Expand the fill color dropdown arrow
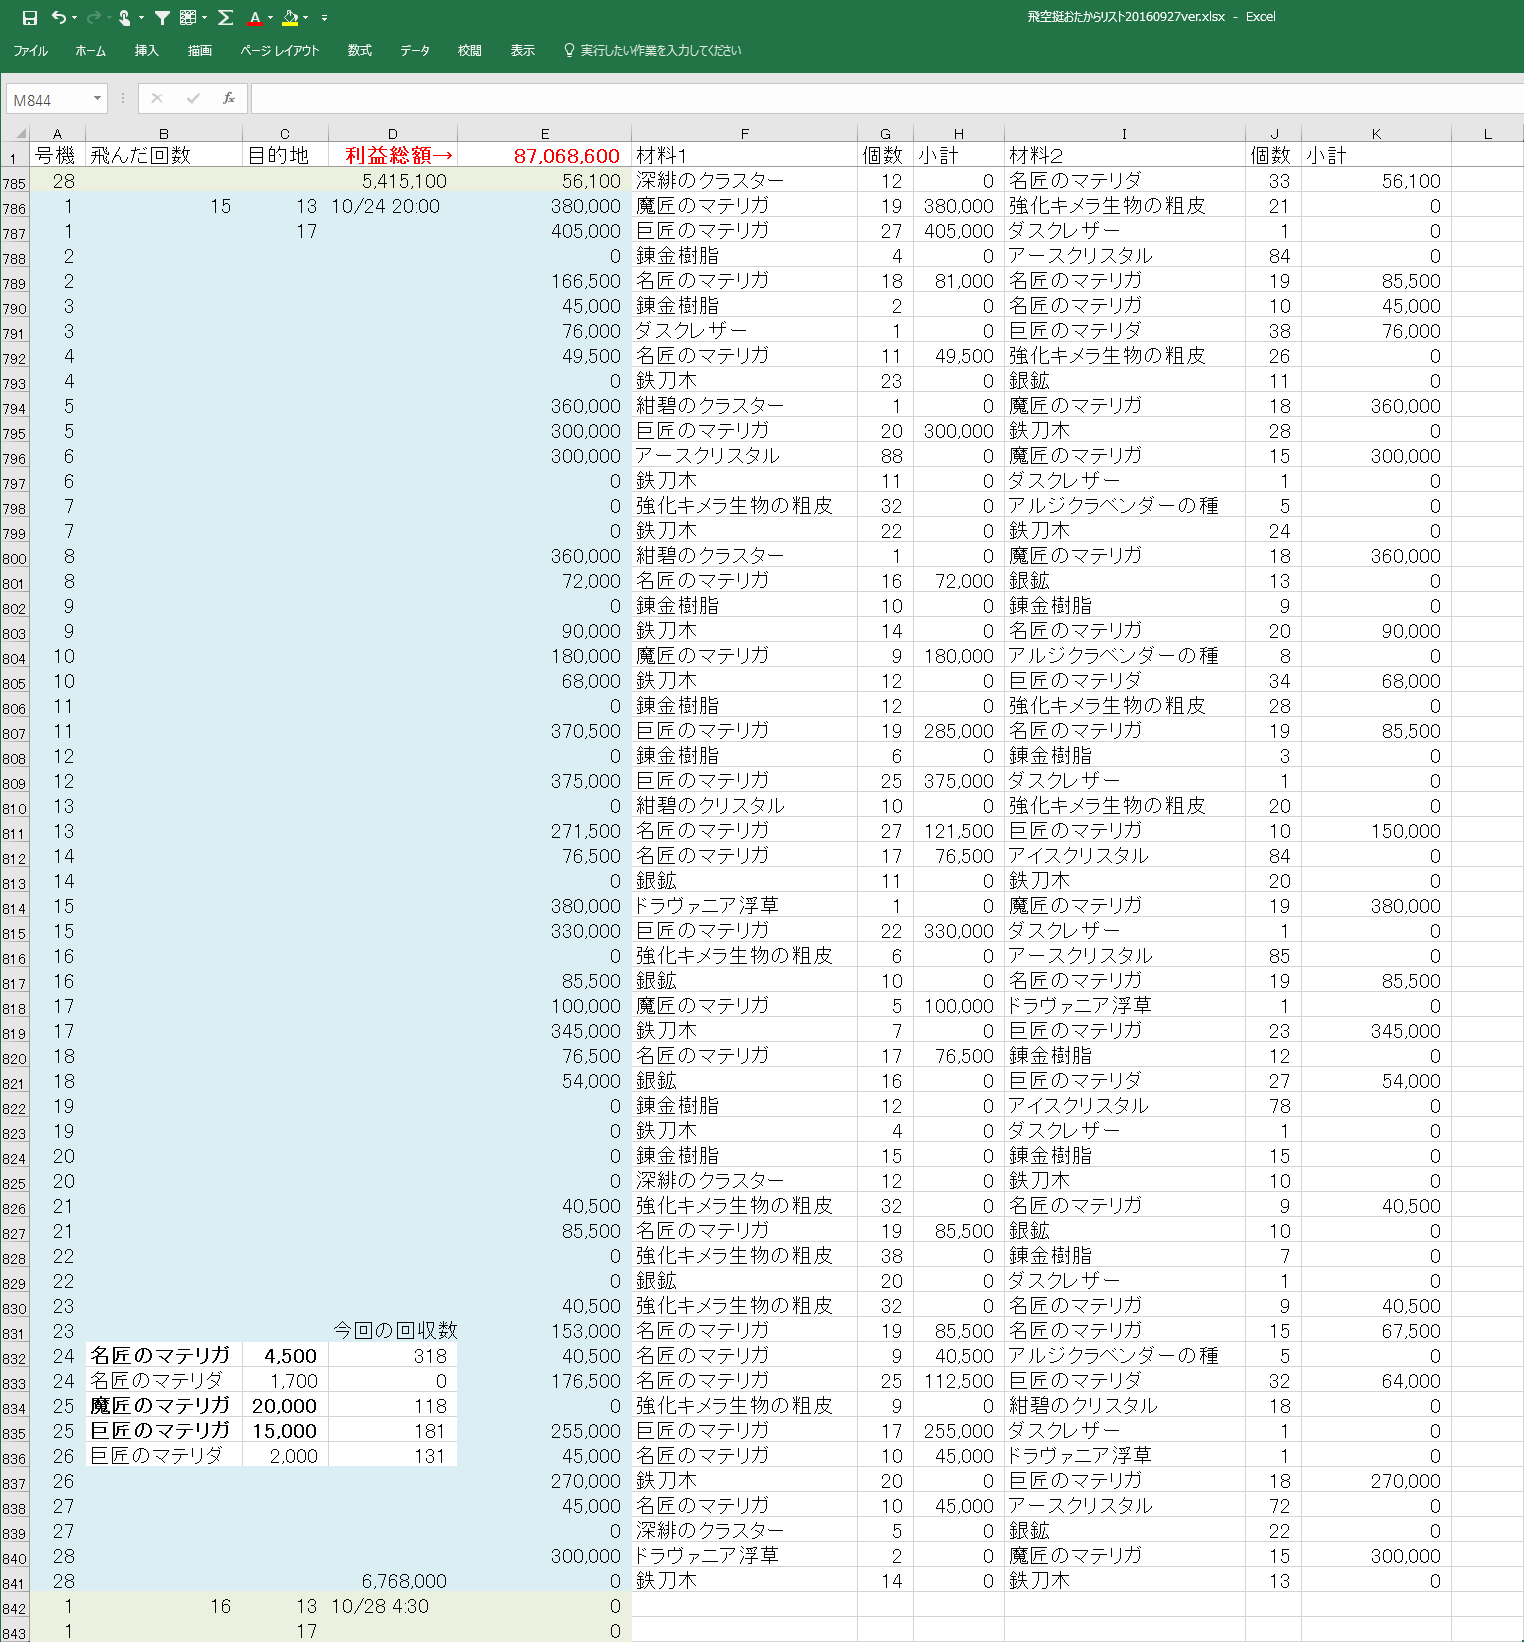1524x1642 pixels. click(x=305, y=18)
